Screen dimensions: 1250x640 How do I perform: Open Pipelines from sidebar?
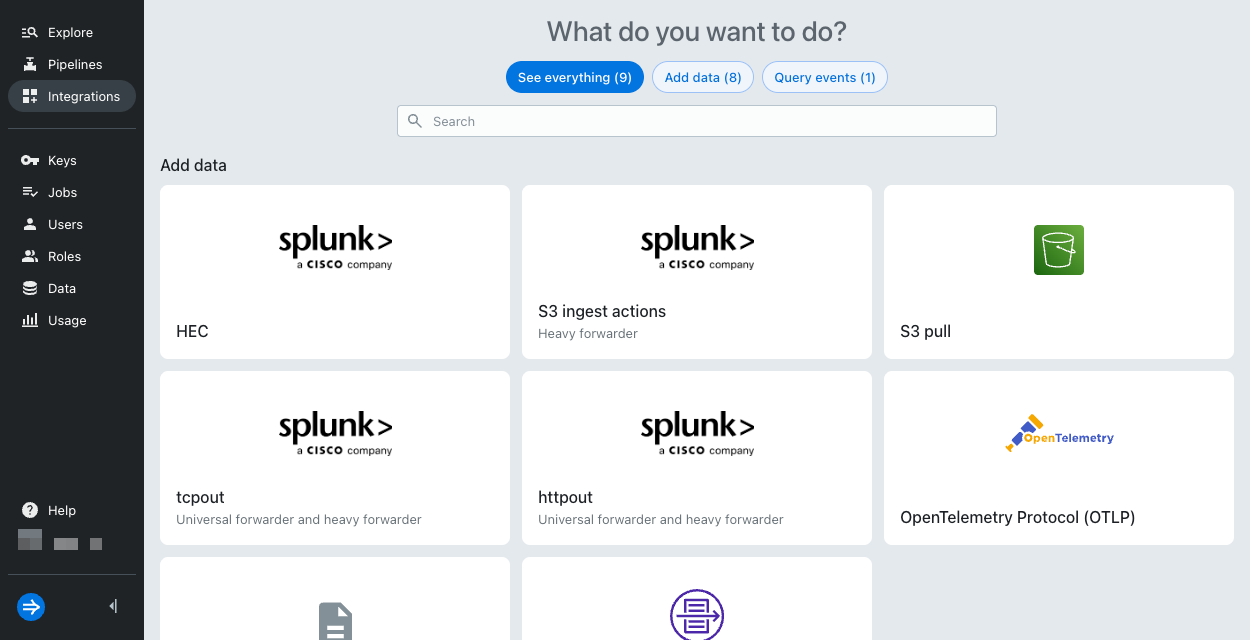pyautogui.click(x=72, y=64)
